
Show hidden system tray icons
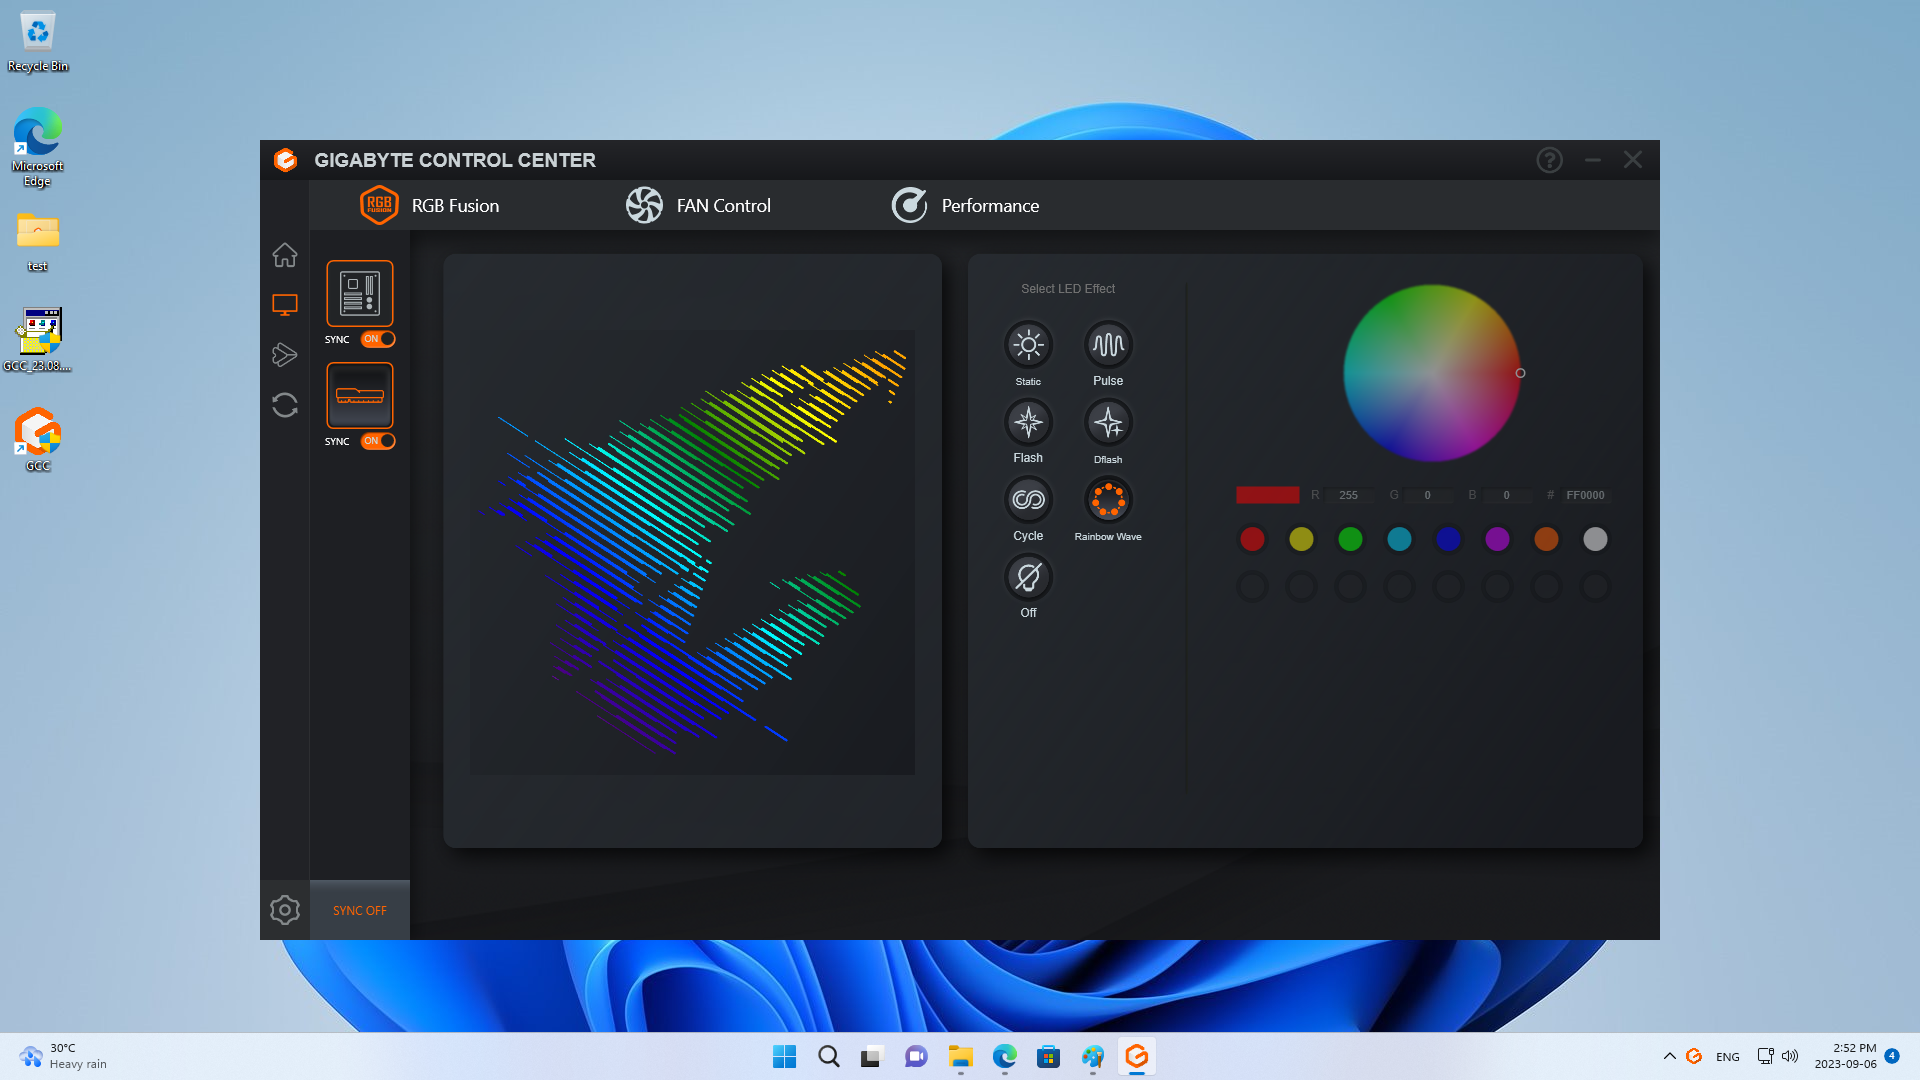[x=1669, y=1056]
